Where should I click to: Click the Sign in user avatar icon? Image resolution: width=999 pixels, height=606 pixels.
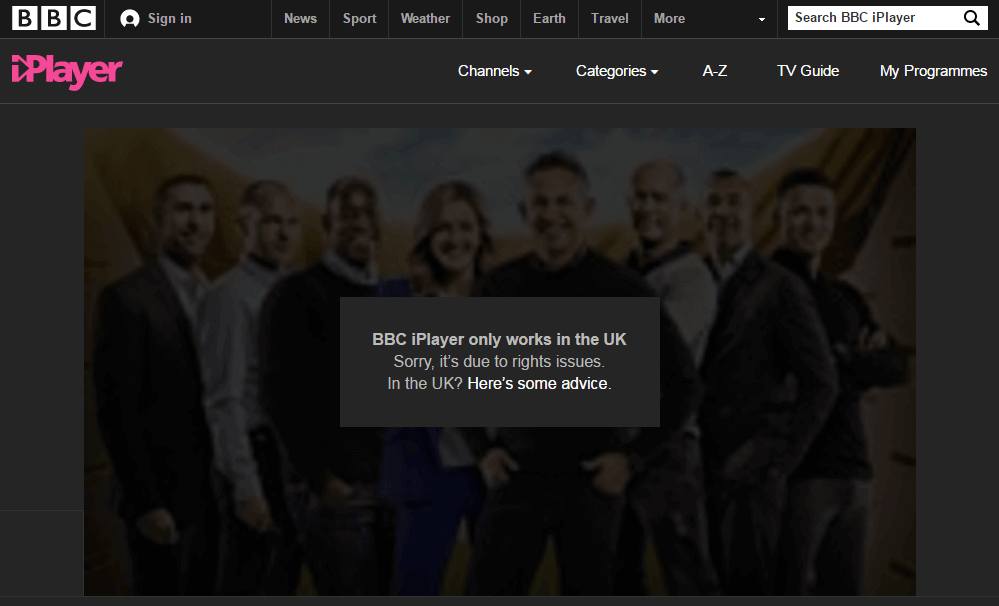coord(129,19)
